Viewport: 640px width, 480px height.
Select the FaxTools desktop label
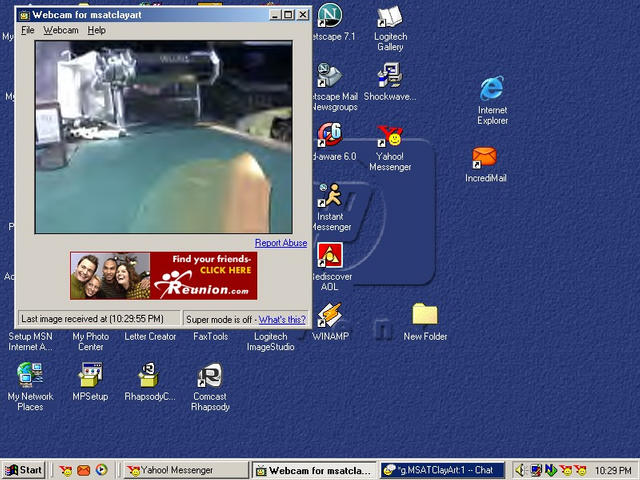(210, 337)
